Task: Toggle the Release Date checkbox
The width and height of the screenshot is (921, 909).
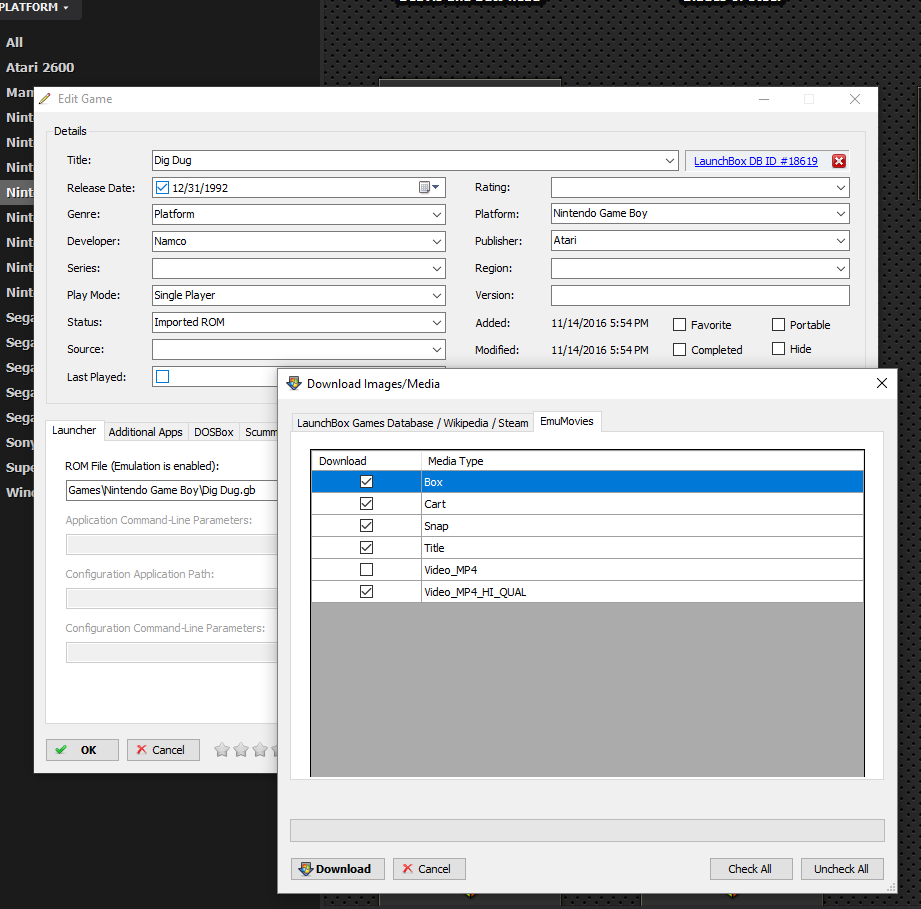Action: point(162,188)
